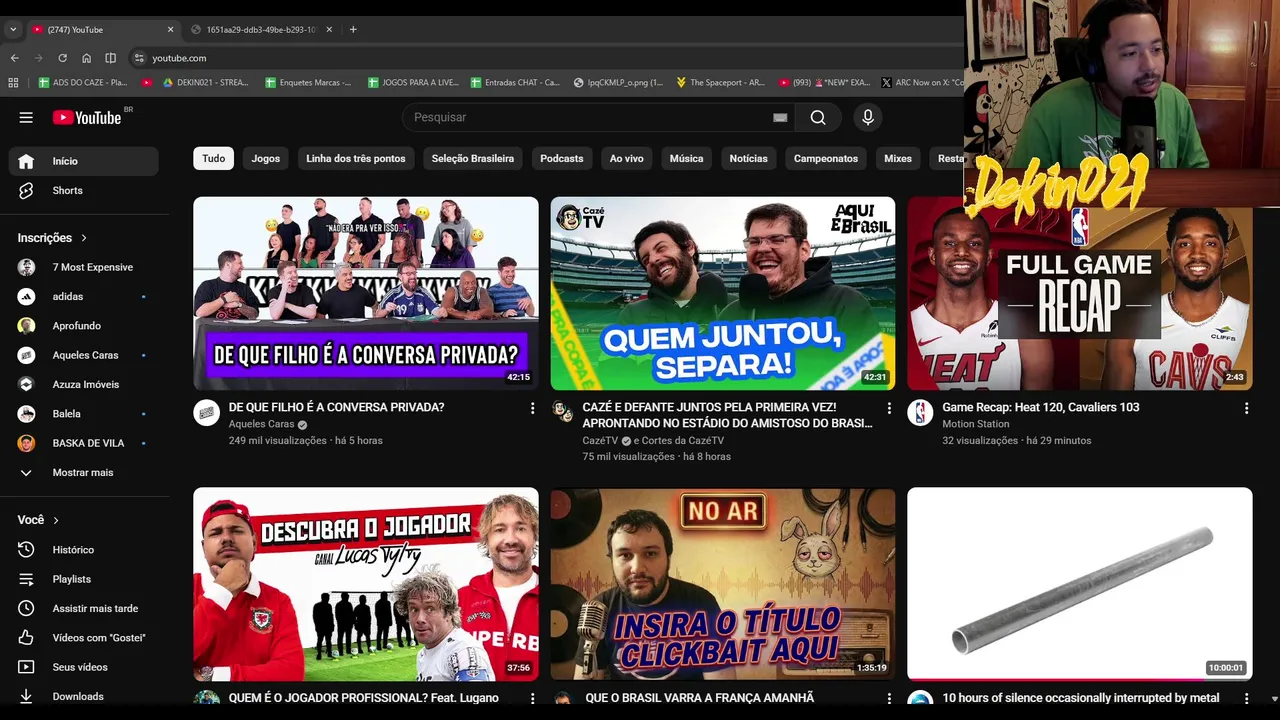Select the Jogos filter chip
This screenshot has height=720, width=1280.
coord(265,158)
